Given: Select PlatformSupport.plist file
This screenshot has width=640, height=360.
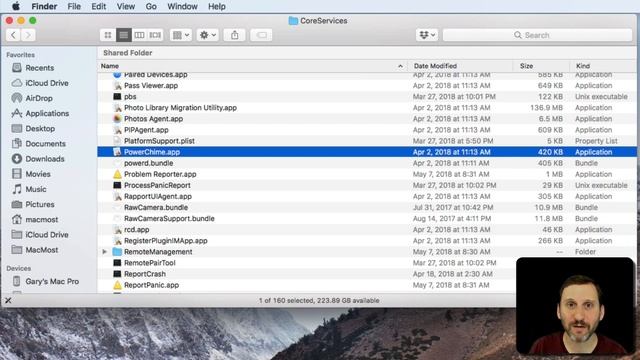Looking at the screenshot, I should click(367, 141).
